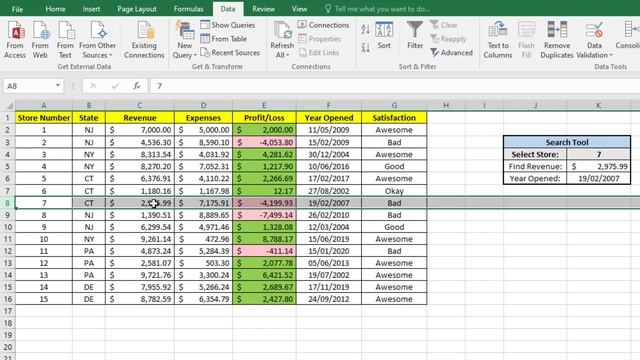Open the New Query dropdown
The image size is (640, 360).
click(x=184, y=40)
